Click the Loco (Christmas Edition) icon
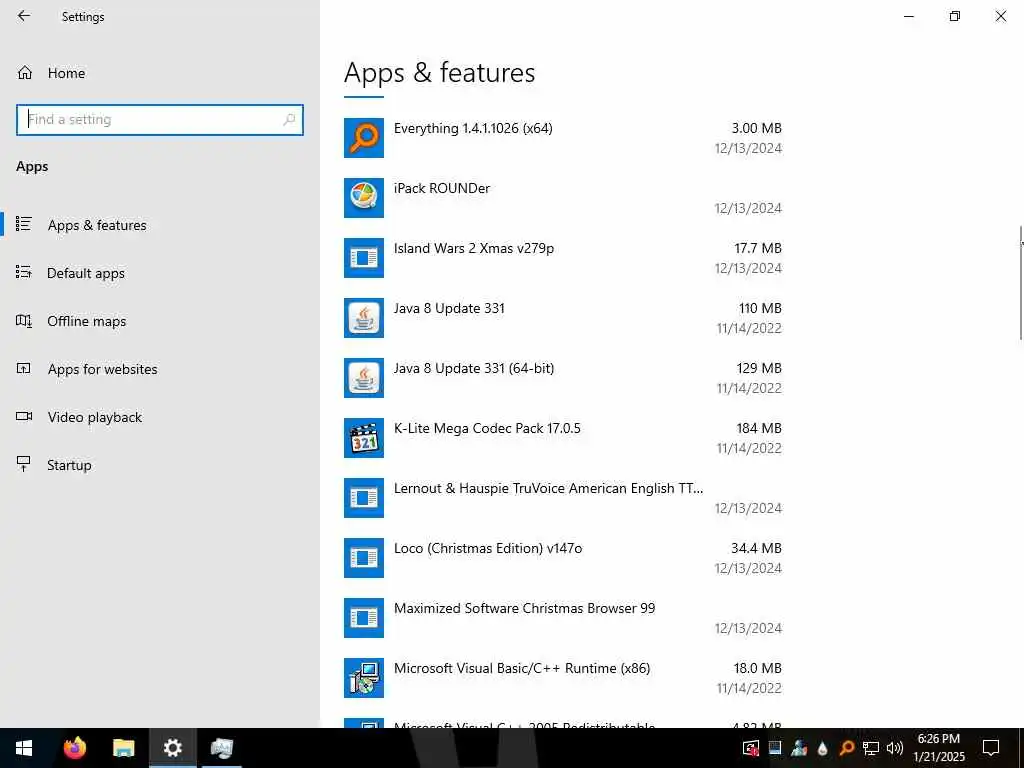The height and width of the screenshot is (768, 1024). (364, 558)
